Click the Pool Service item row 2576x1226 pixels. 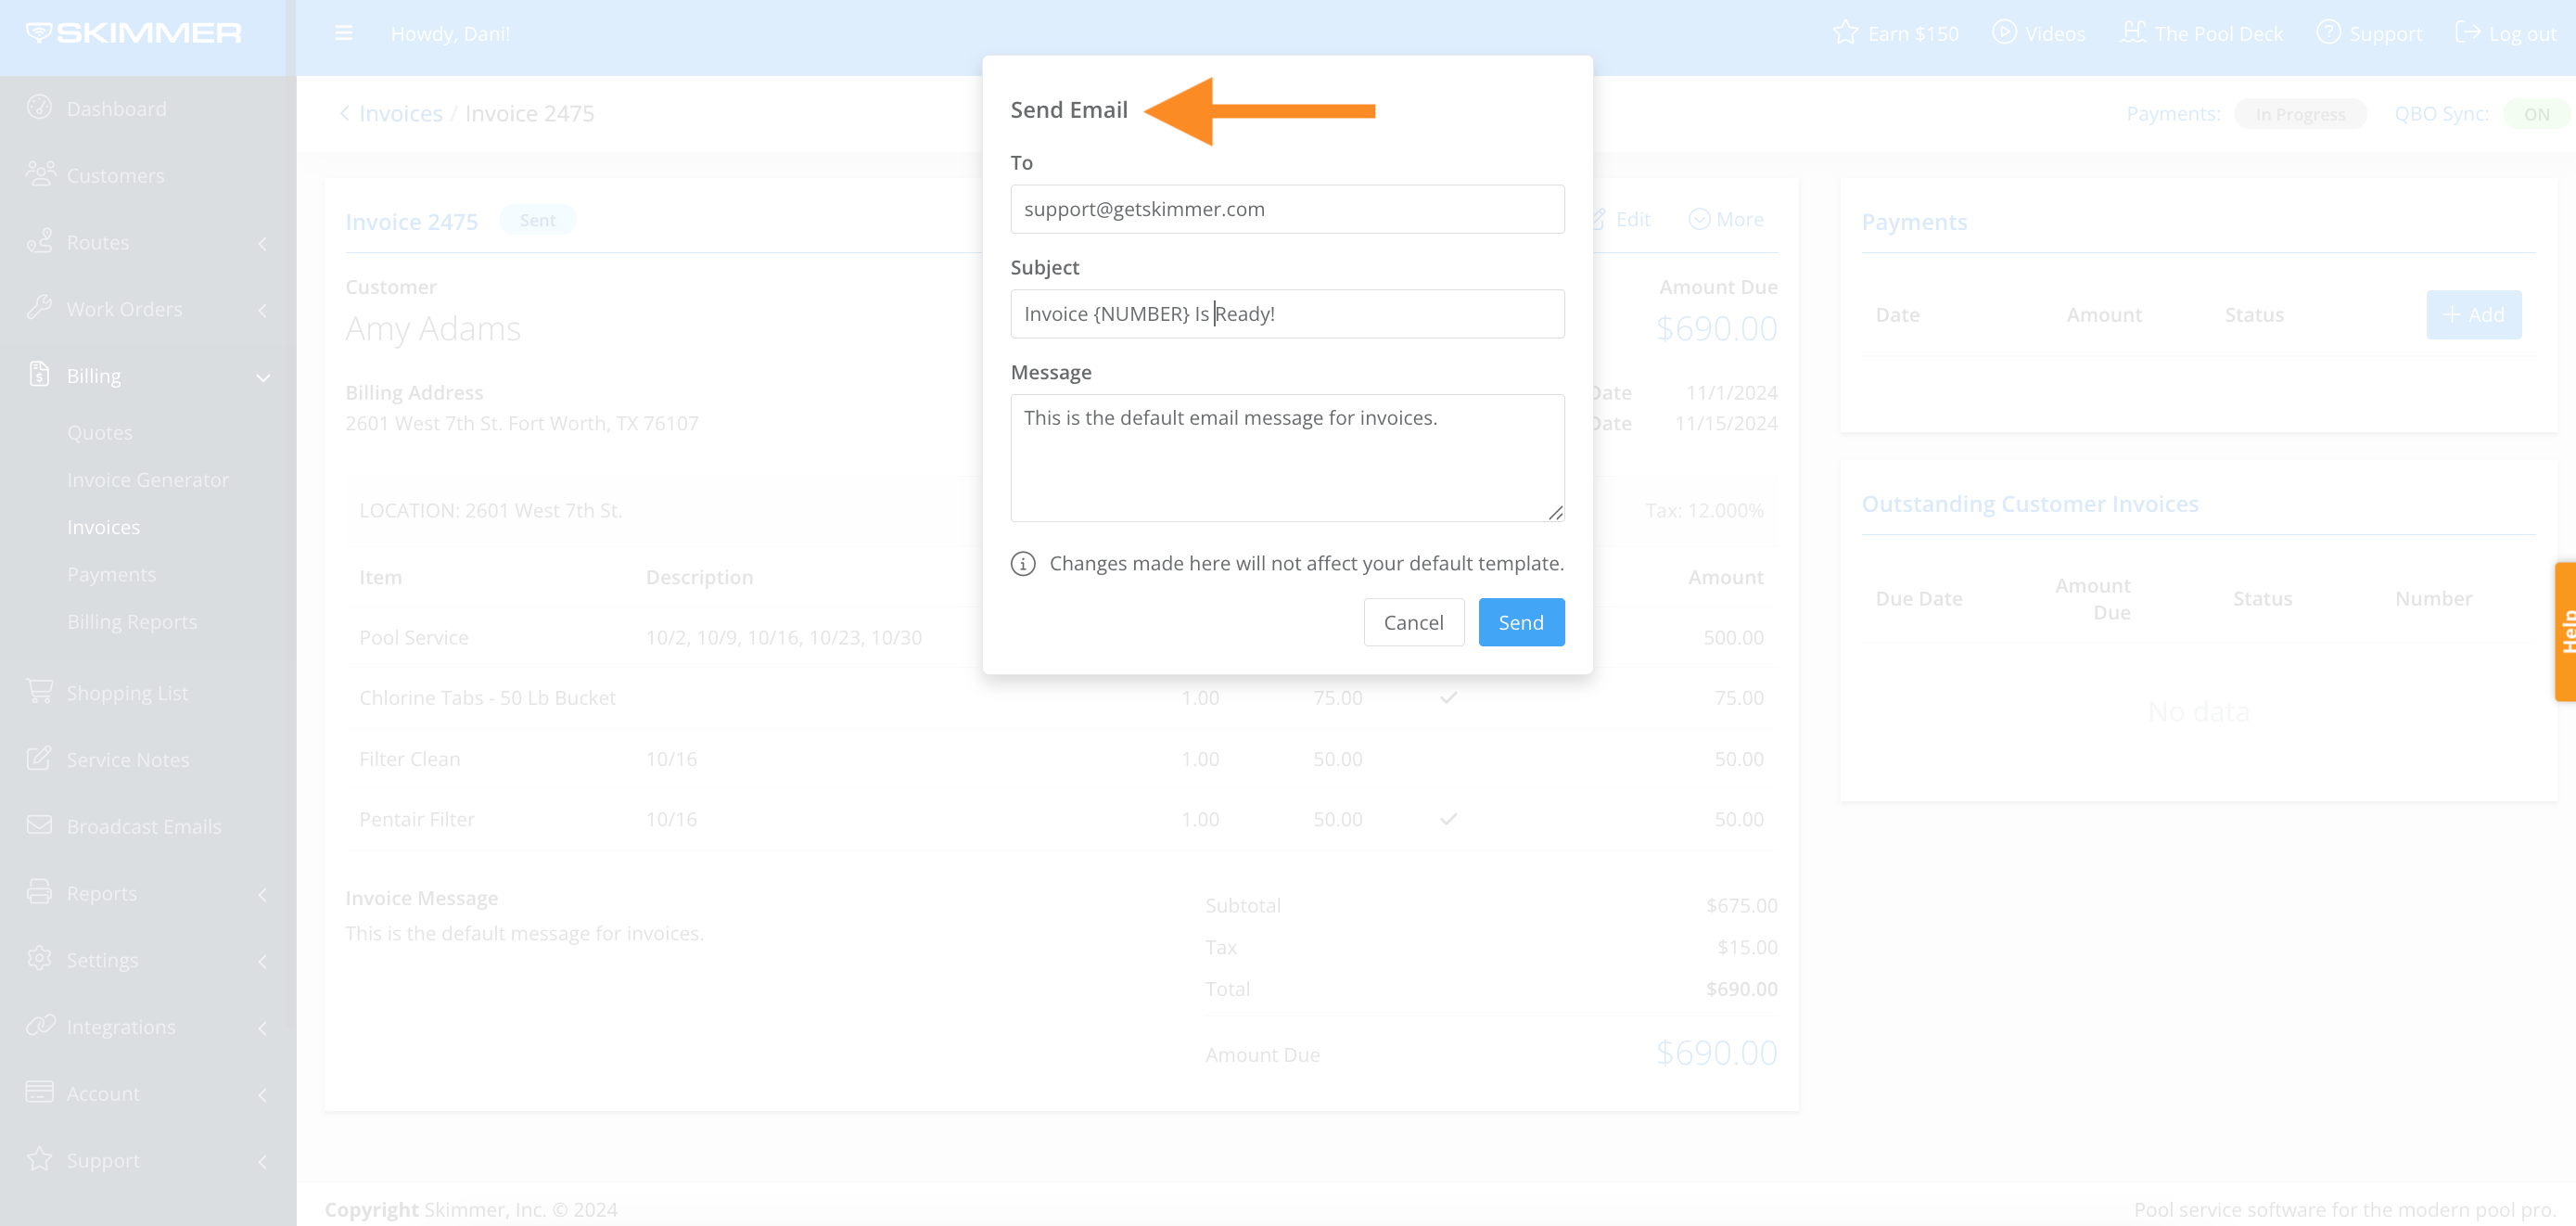[x=1061, y=637]
